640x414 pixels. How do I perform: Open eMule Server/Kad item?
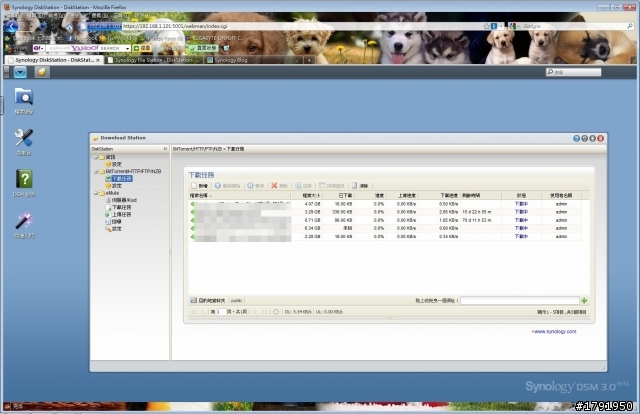click(121, 200)
